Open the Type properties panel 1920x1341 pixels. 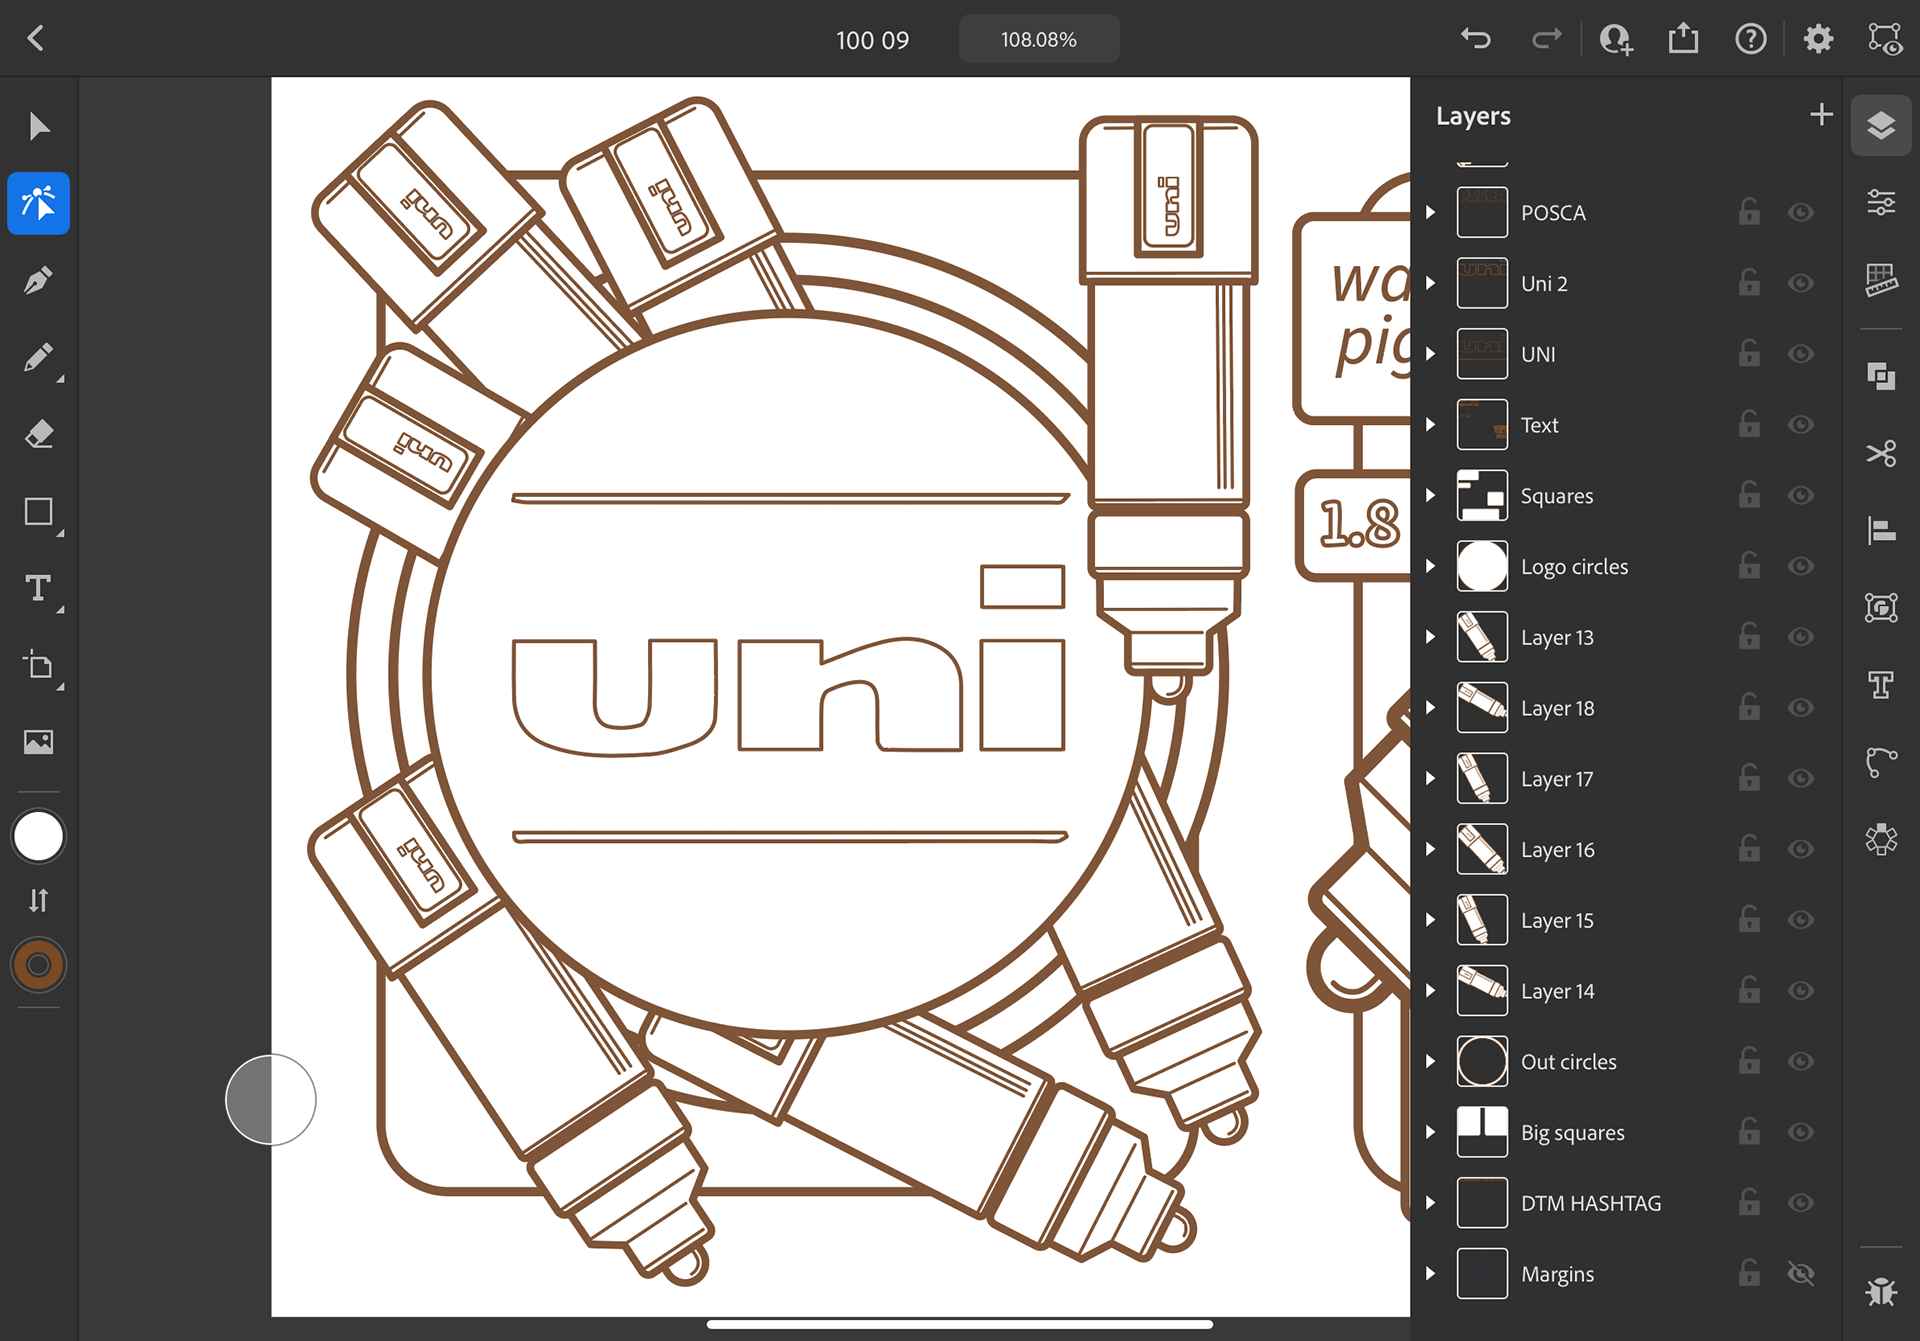point(1881,685)
